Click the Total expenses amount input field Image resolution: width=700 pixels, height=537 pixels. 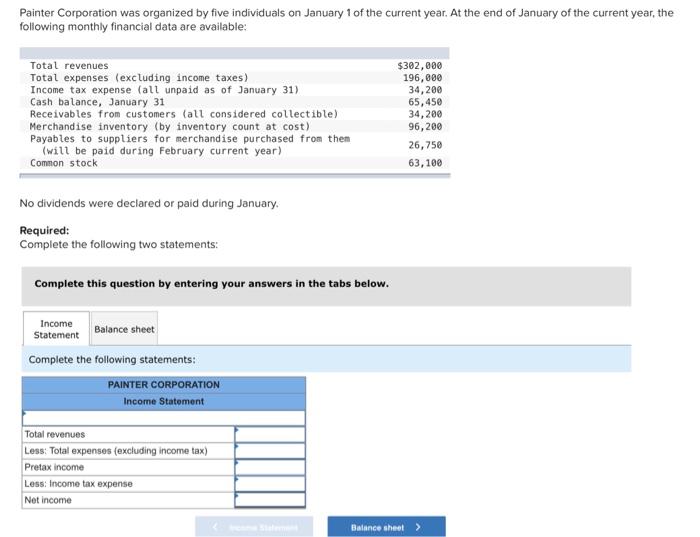pyautogui.click(x=270, y=451)
